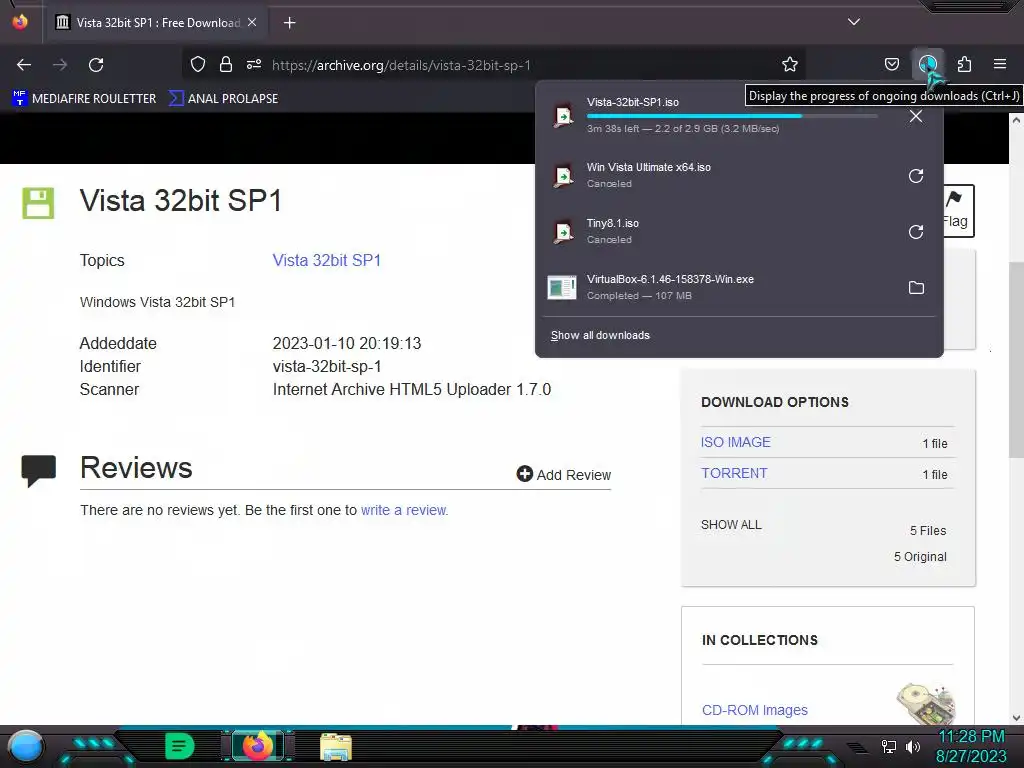Click the CD-ROM Images collection thumbnail
Viewport: 1024px width, 768px height.
(926, 703)
